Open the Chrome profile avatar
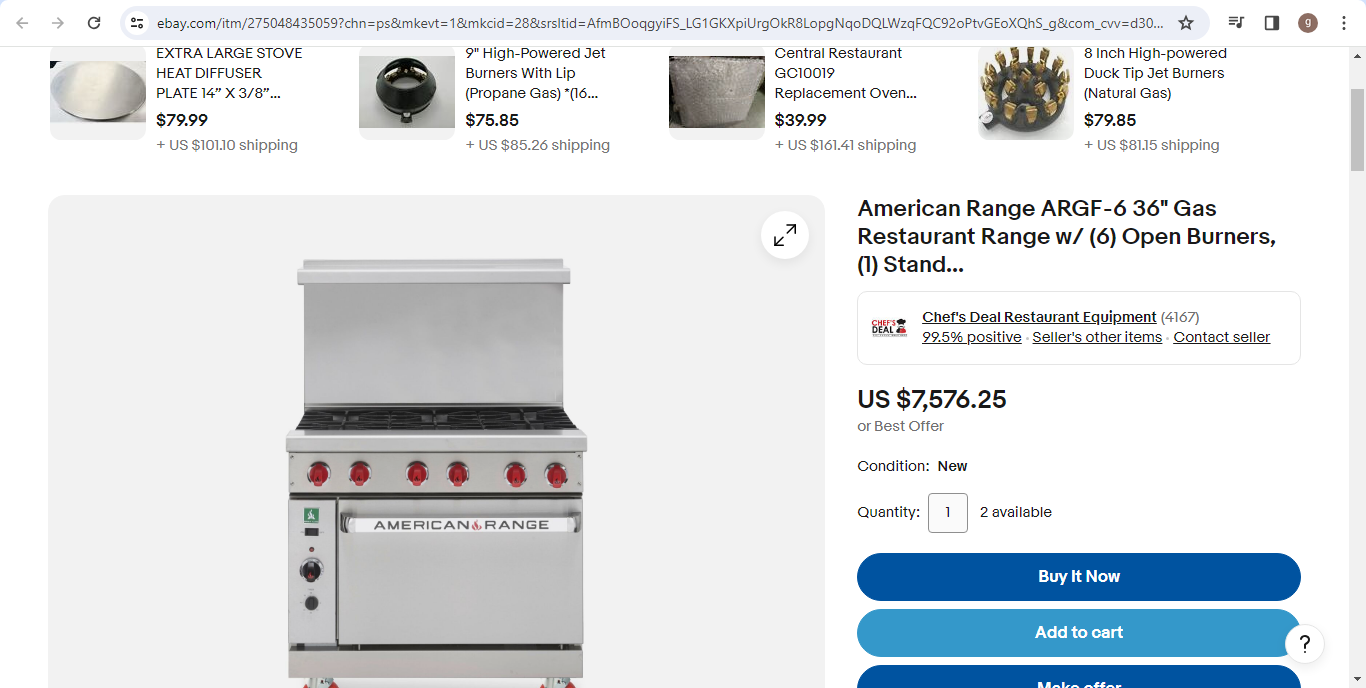 [x=1308, y=23]
